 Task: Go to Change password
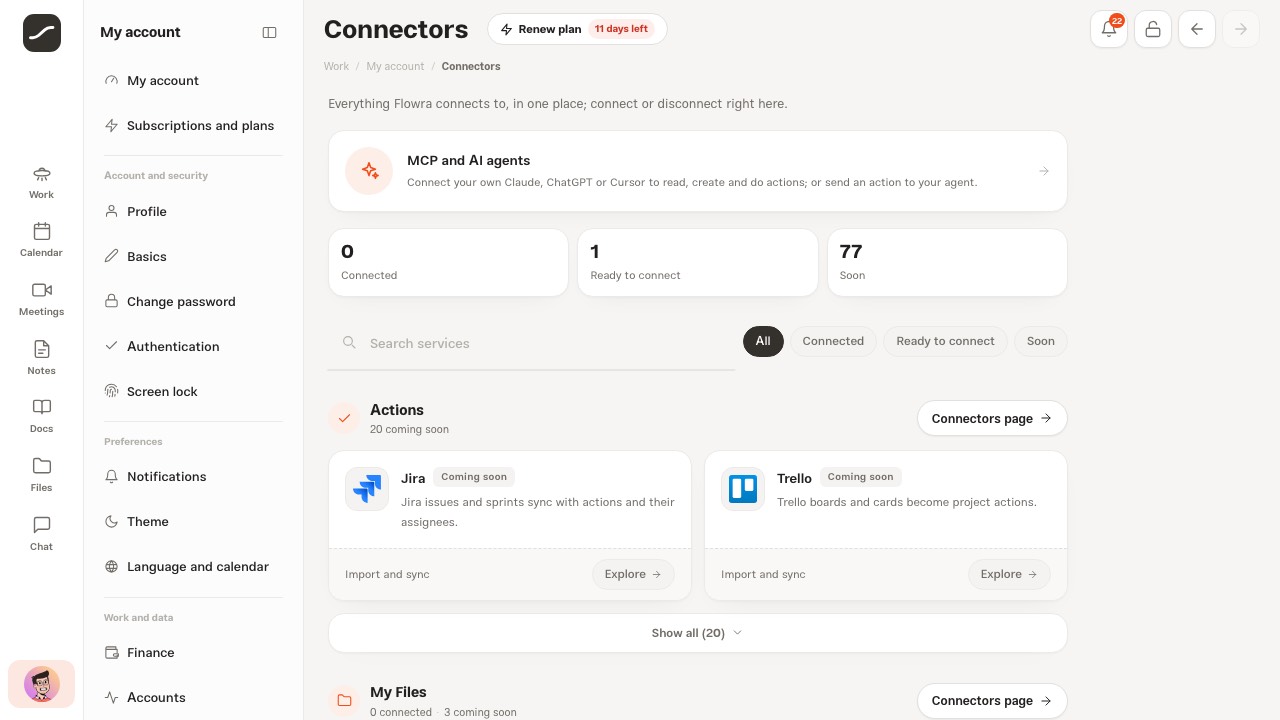tap(193, 302)
